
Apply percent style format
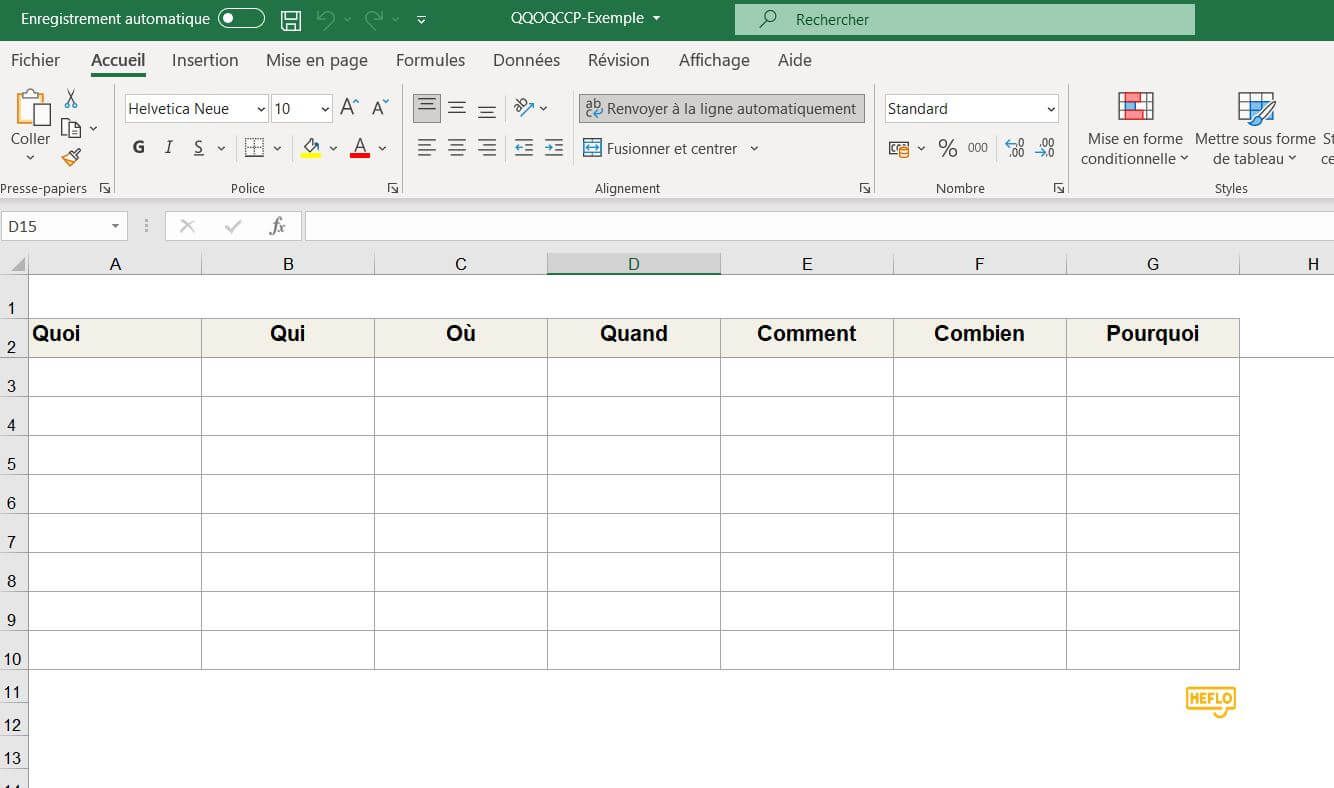[948, 148]
